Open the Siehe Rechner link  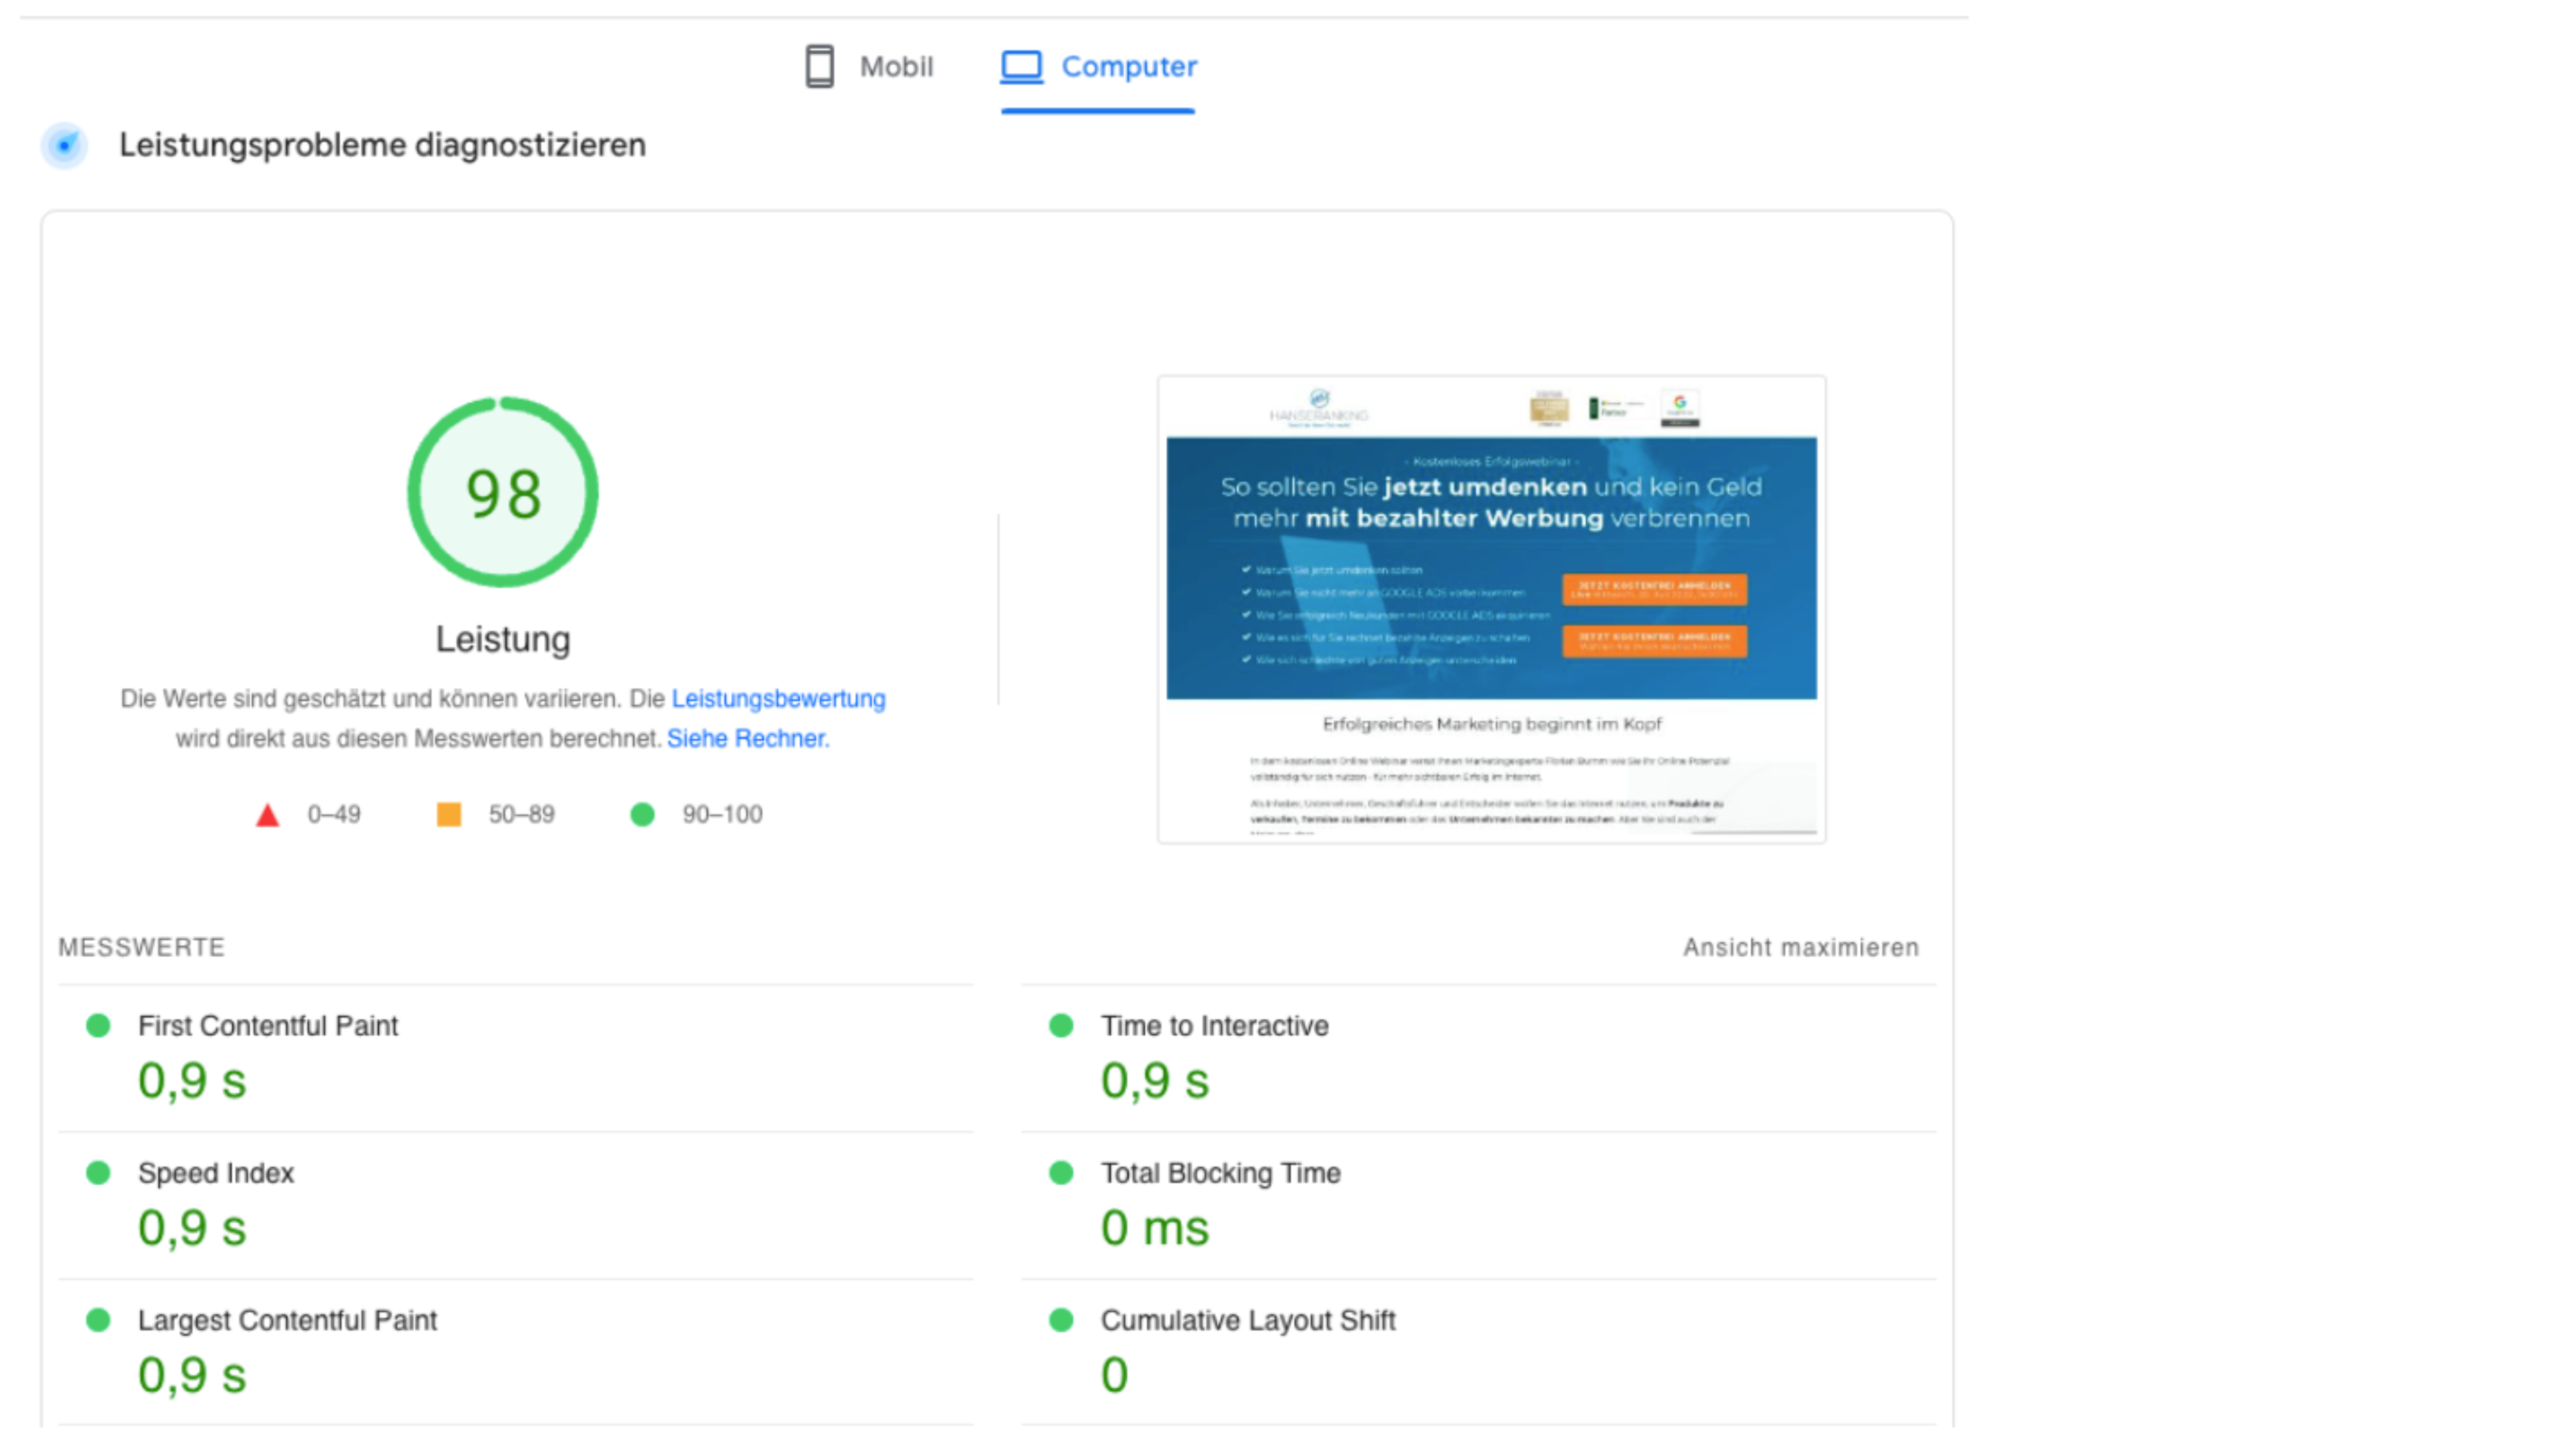click(748, 739)
